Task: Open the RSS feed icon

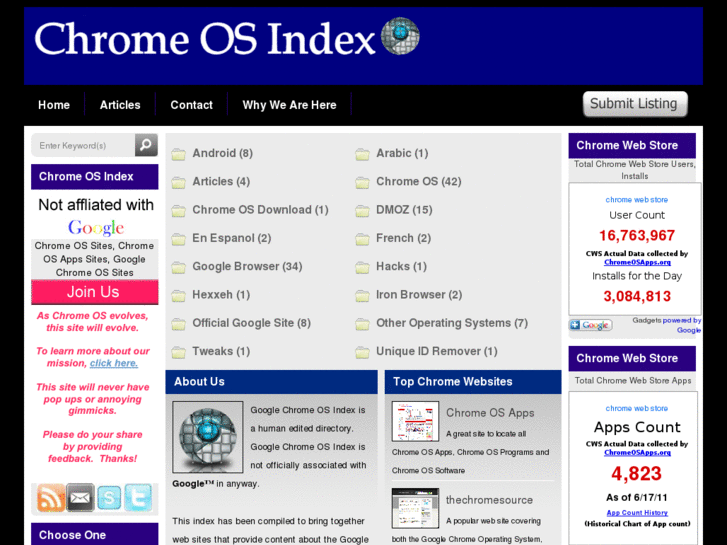Action: pyautogui.click(x=51, y=498)
